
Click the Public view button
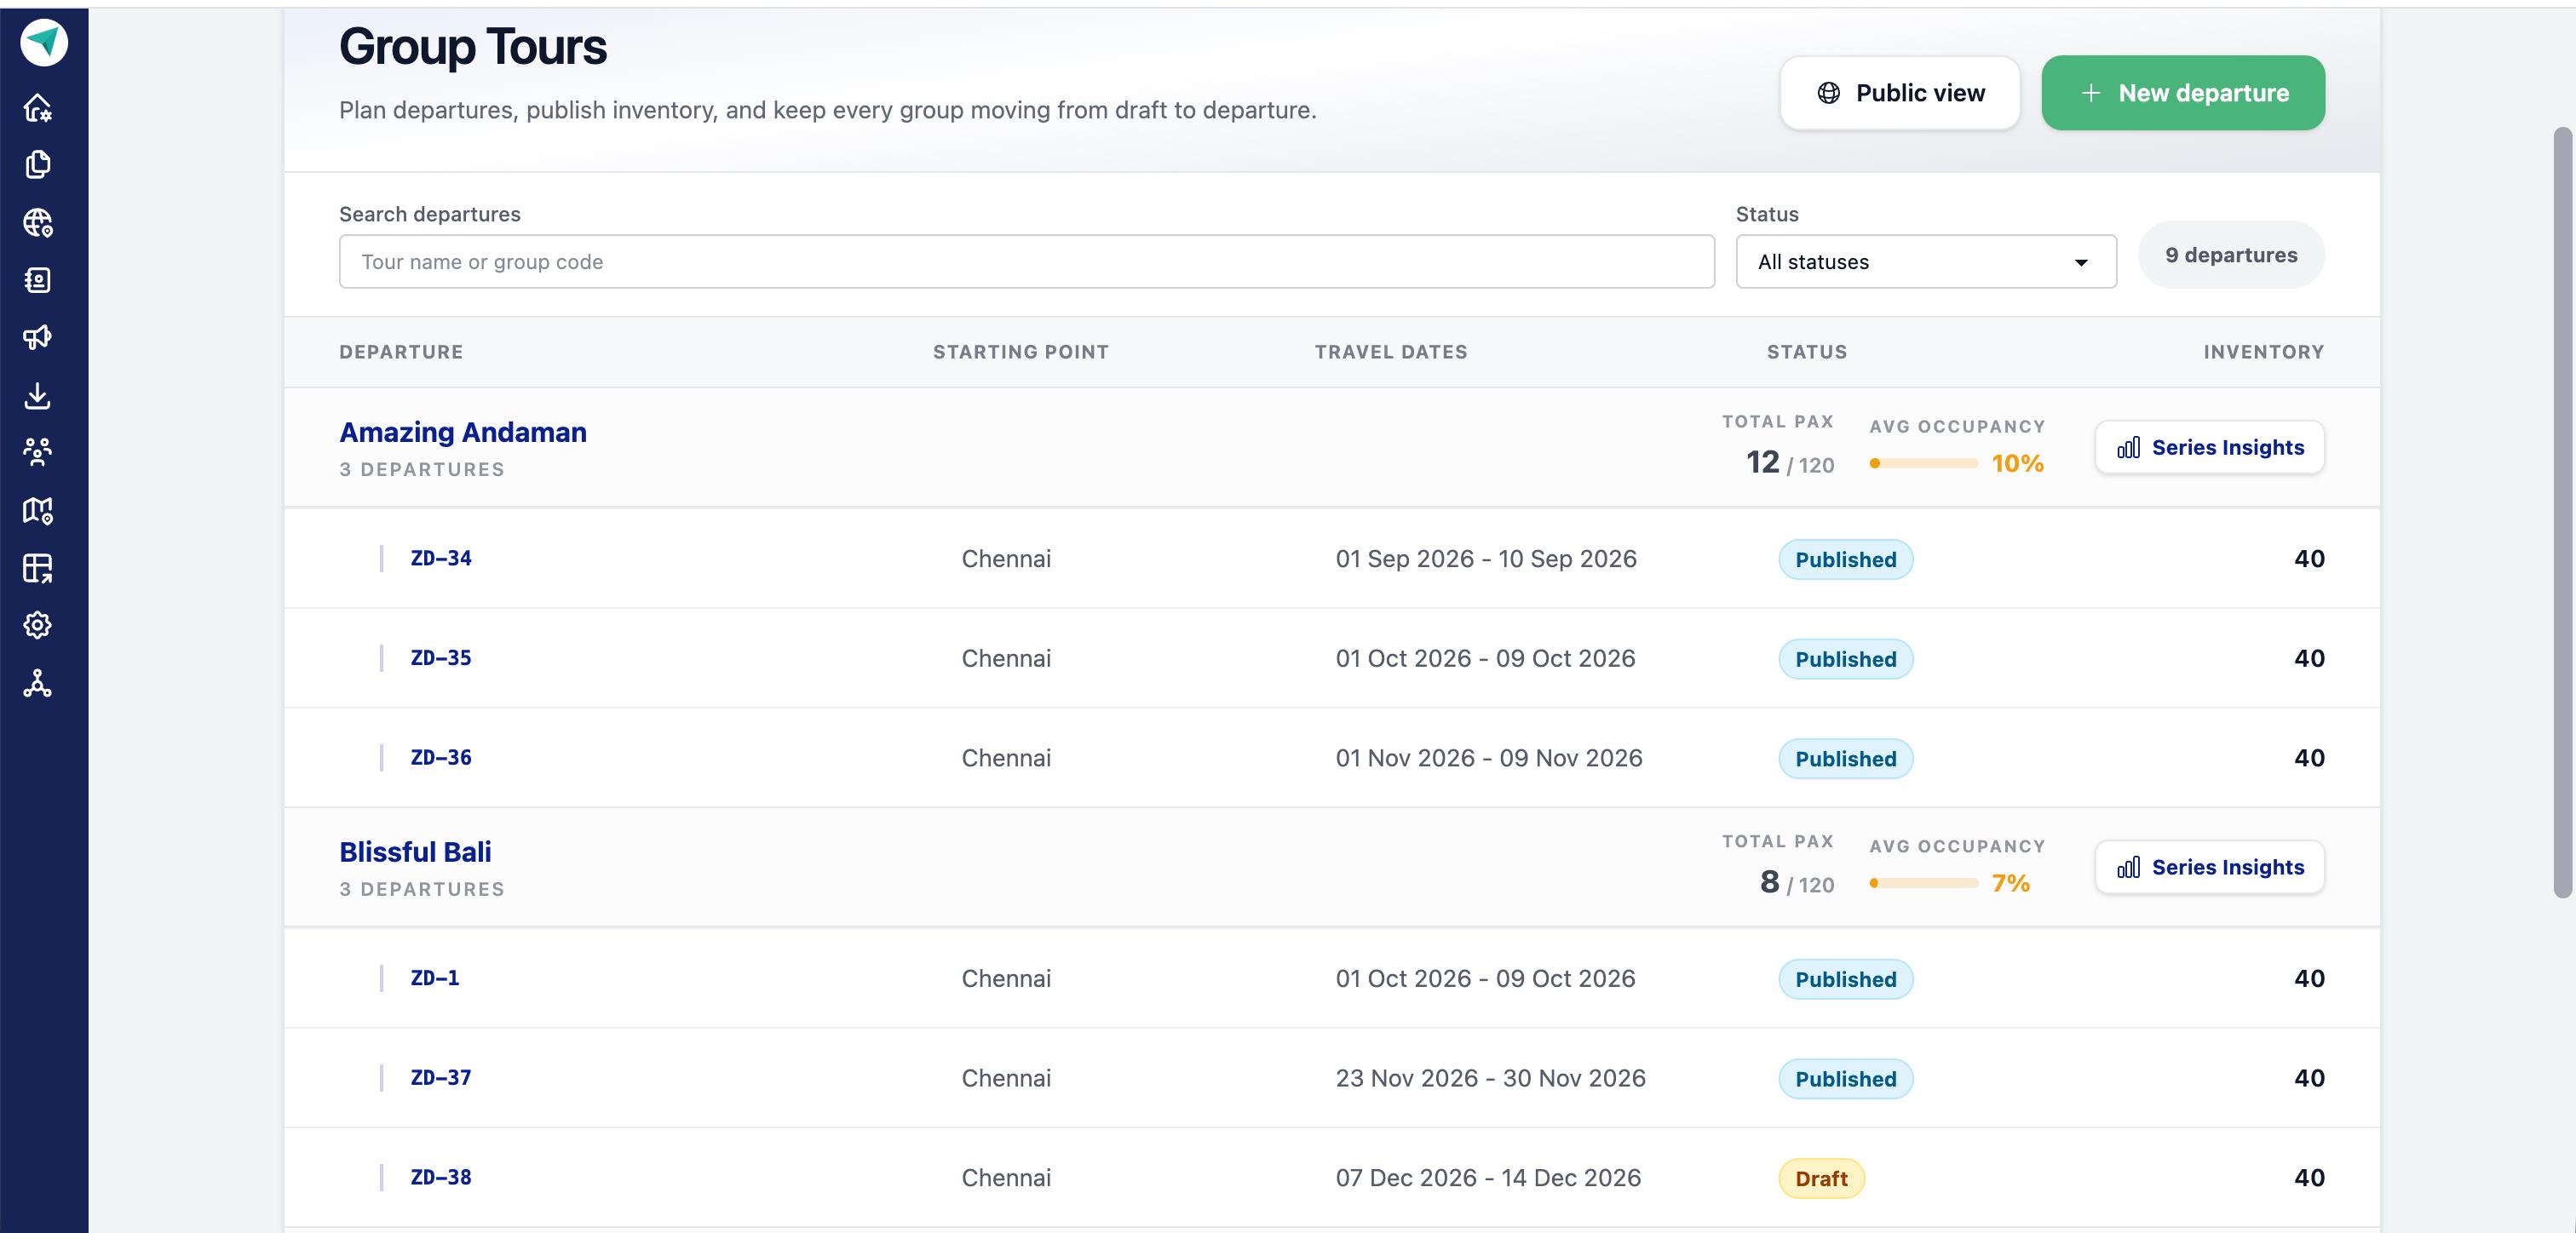click(x=1900, y=93)
